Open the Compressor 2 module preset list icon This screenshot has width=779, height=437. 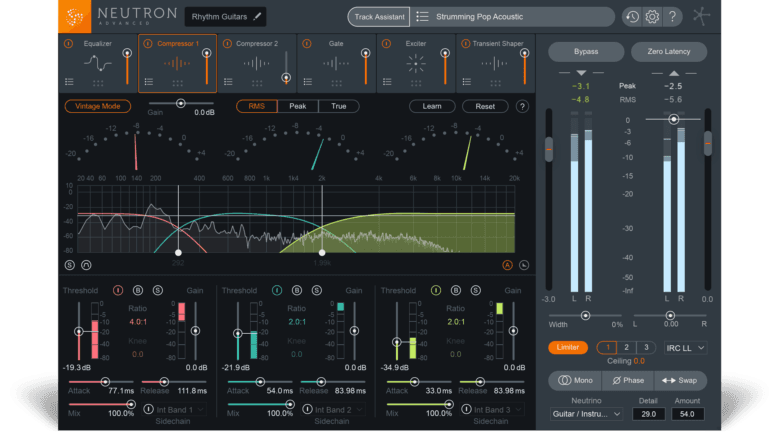pyautogui.click(x=228, y=81)
